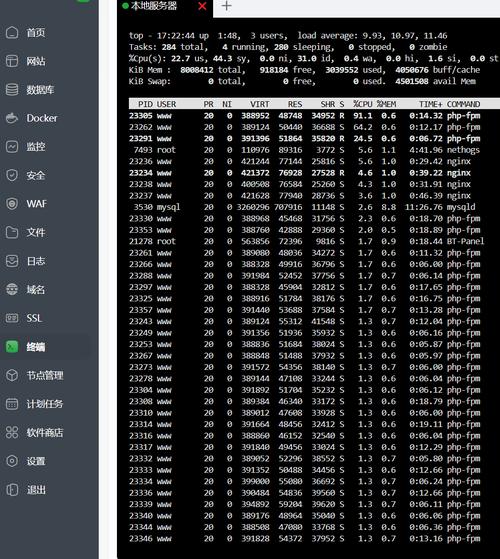Click the 退出 logout icon

pos(12,489)
